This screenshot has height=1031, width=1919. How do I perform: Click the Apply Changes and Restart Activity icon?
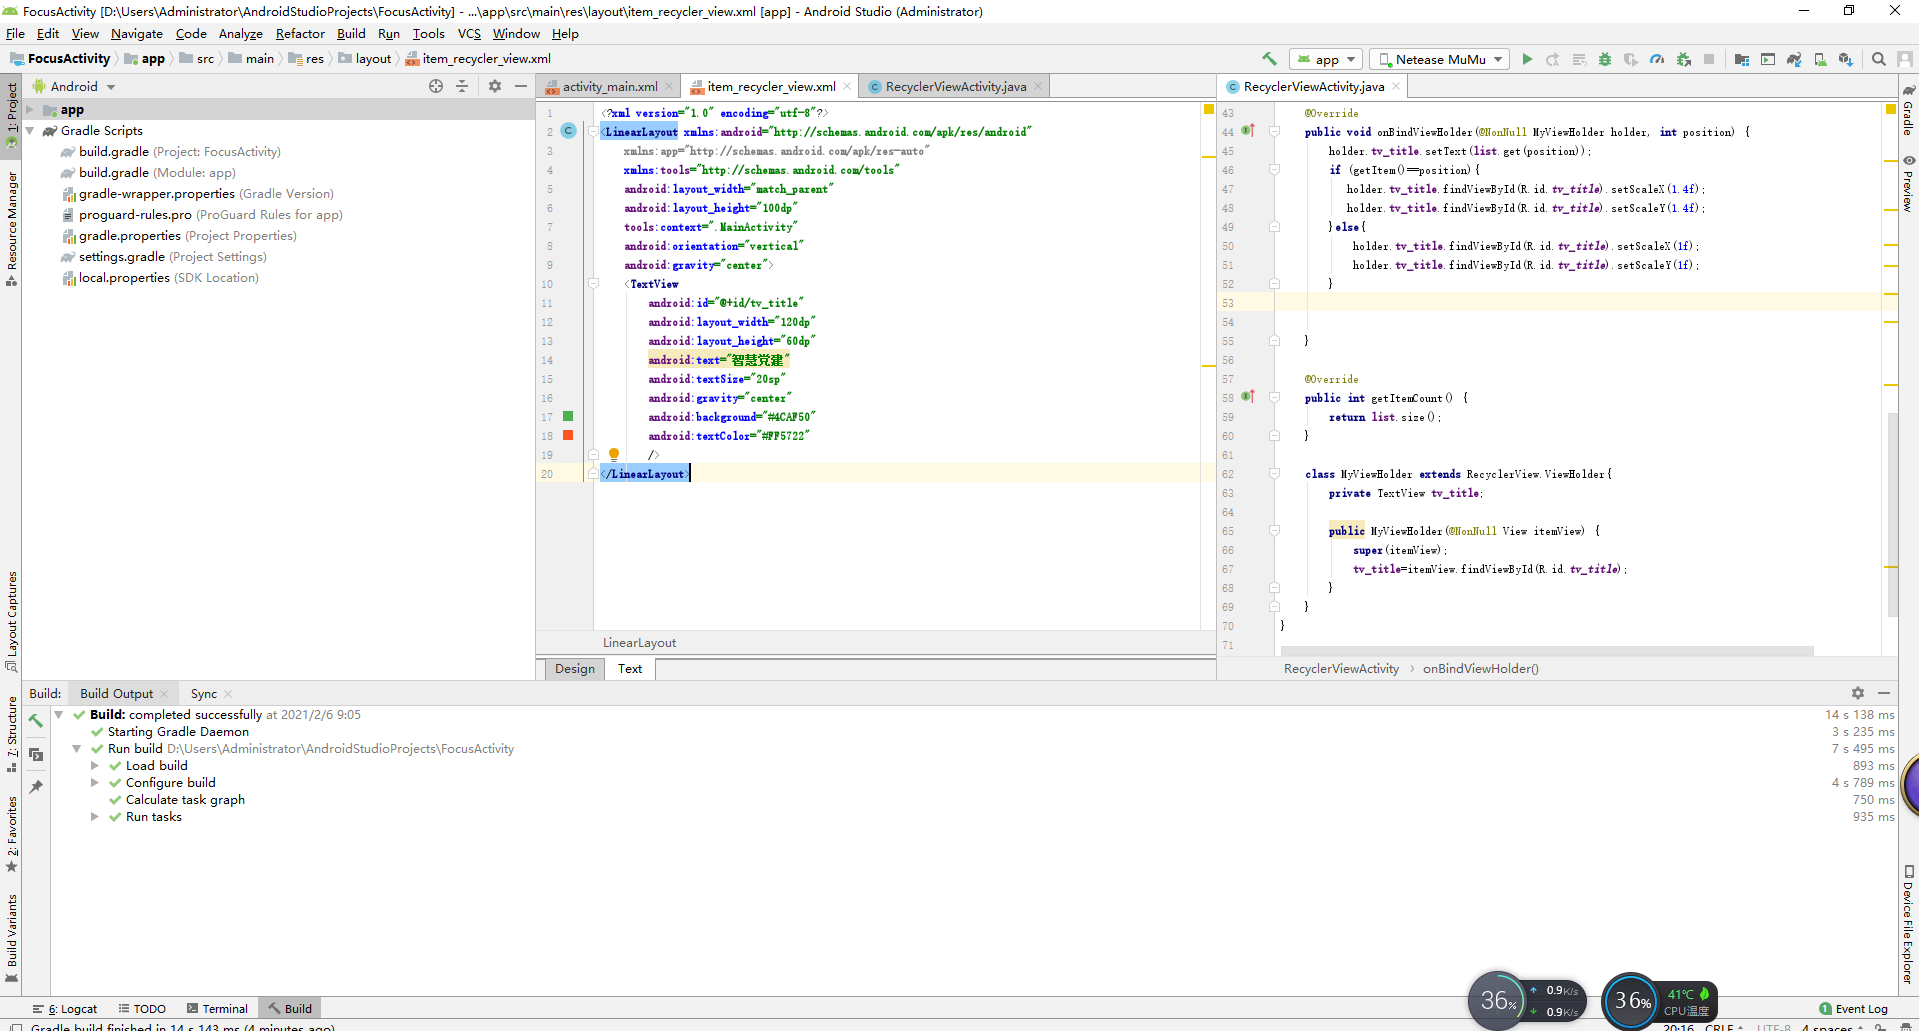tap(1553, 59)
